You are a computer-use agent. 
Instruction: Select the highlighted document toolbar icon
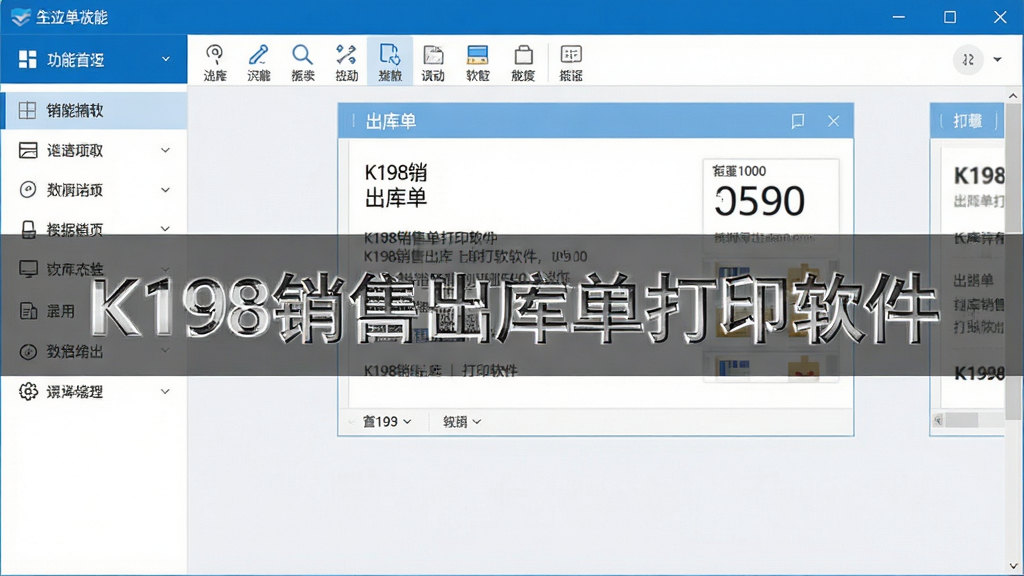pos(390,62)
